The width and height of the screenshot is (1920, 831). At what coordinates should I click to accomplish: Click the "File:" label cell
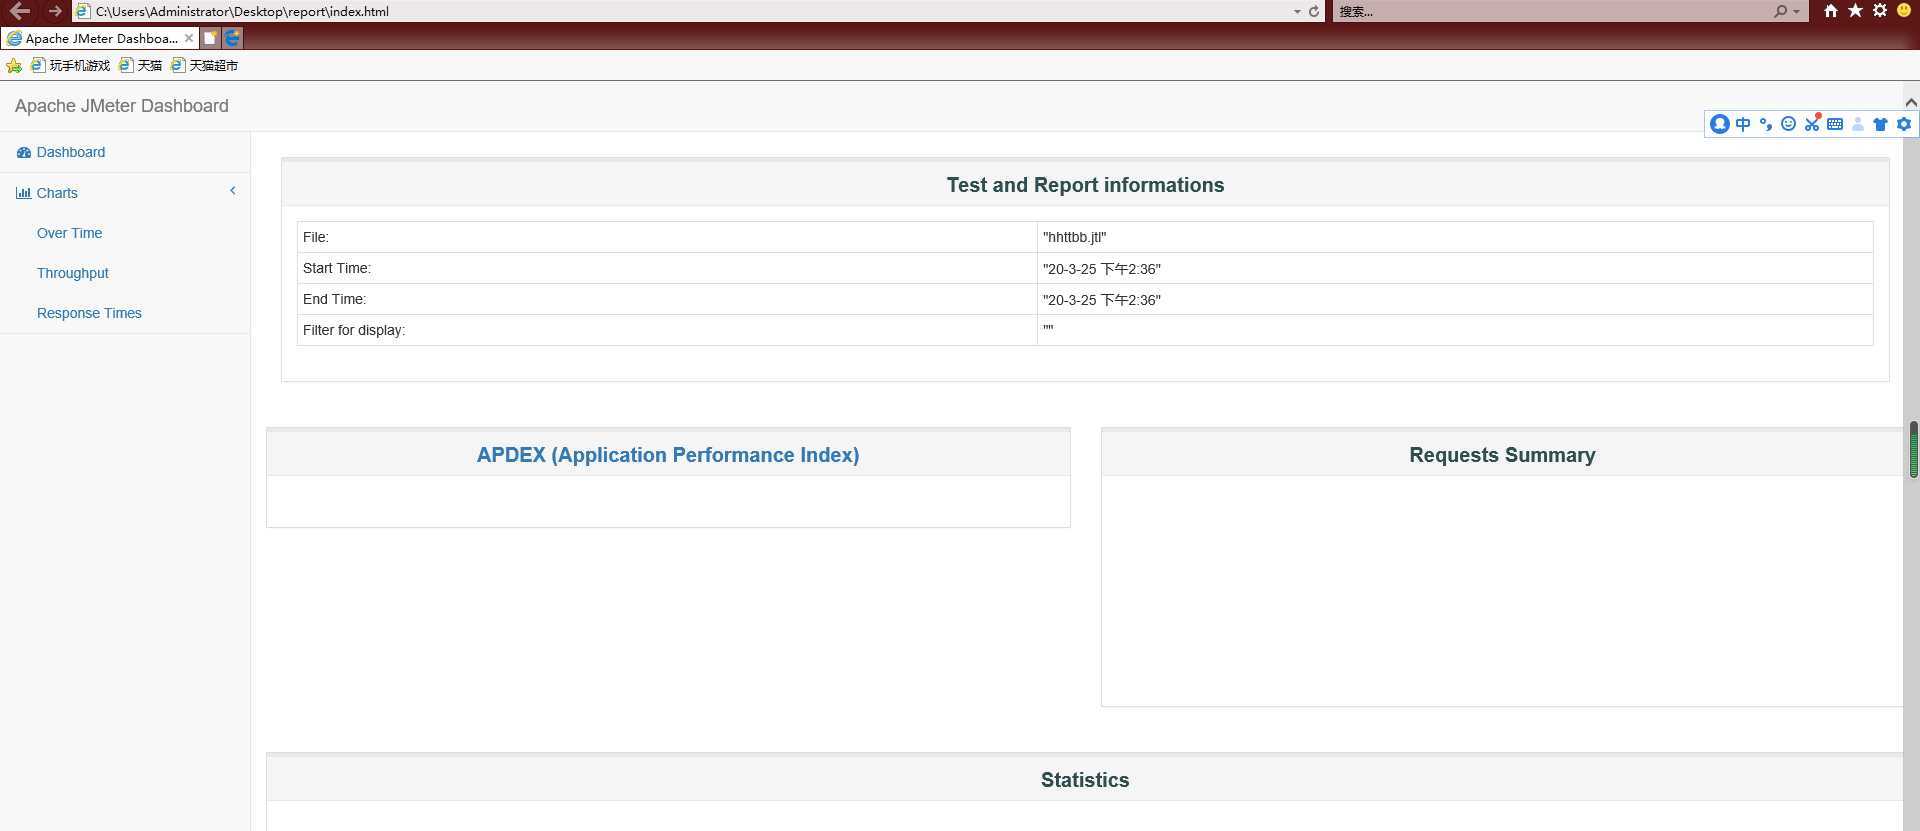pos(667,237)
